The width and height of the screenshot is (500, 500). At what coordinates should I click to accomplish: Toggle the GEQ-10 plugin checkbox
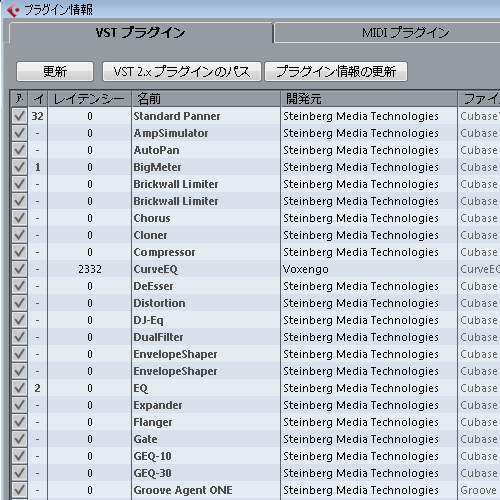point(19,456)
